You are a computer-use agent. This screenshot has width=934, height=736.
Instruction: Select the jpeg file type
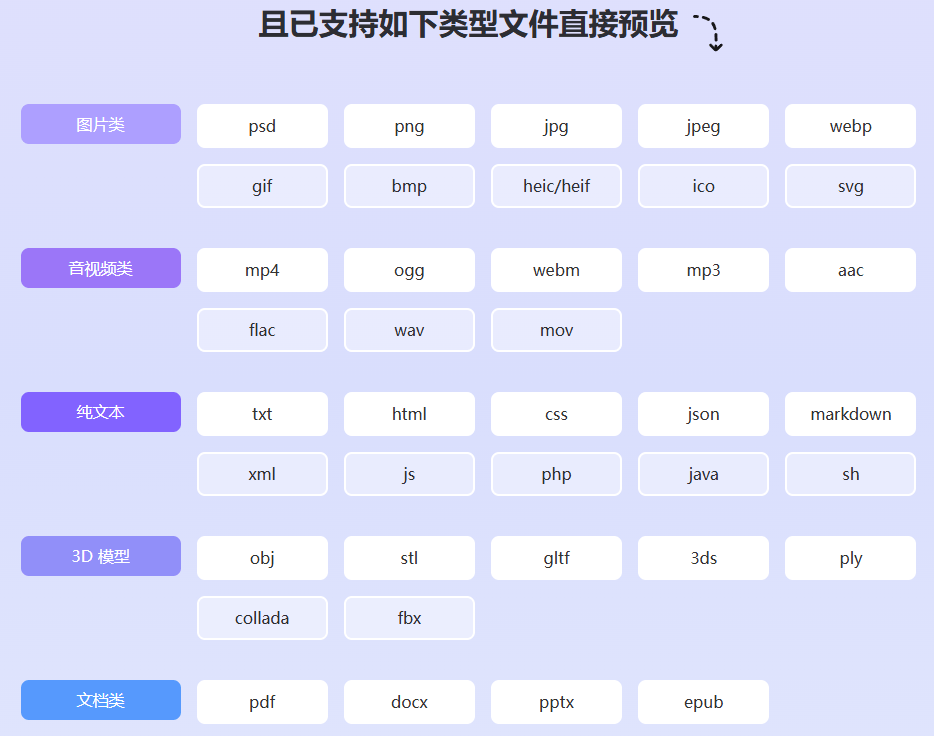coord(703,126)
